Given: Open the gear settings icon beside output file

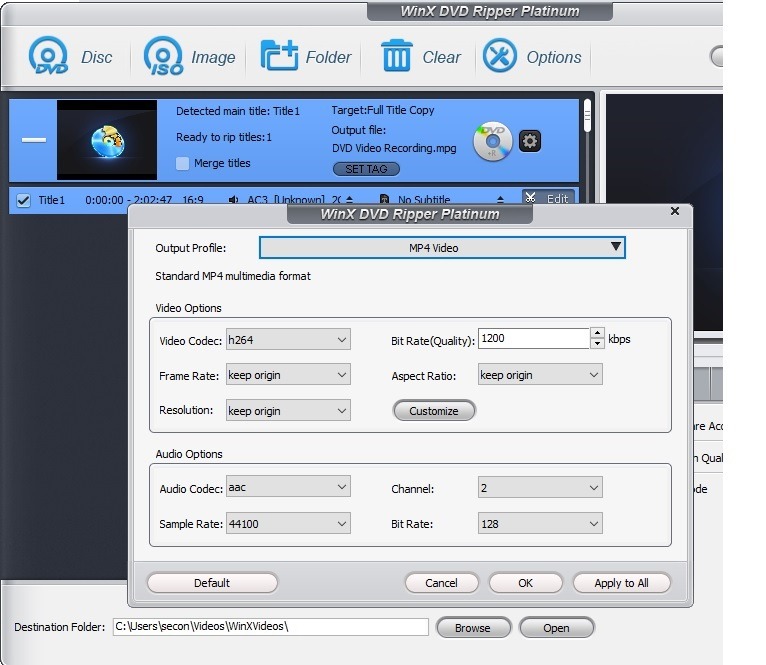Looking at the screenshot, I should (x=530, y=141).
